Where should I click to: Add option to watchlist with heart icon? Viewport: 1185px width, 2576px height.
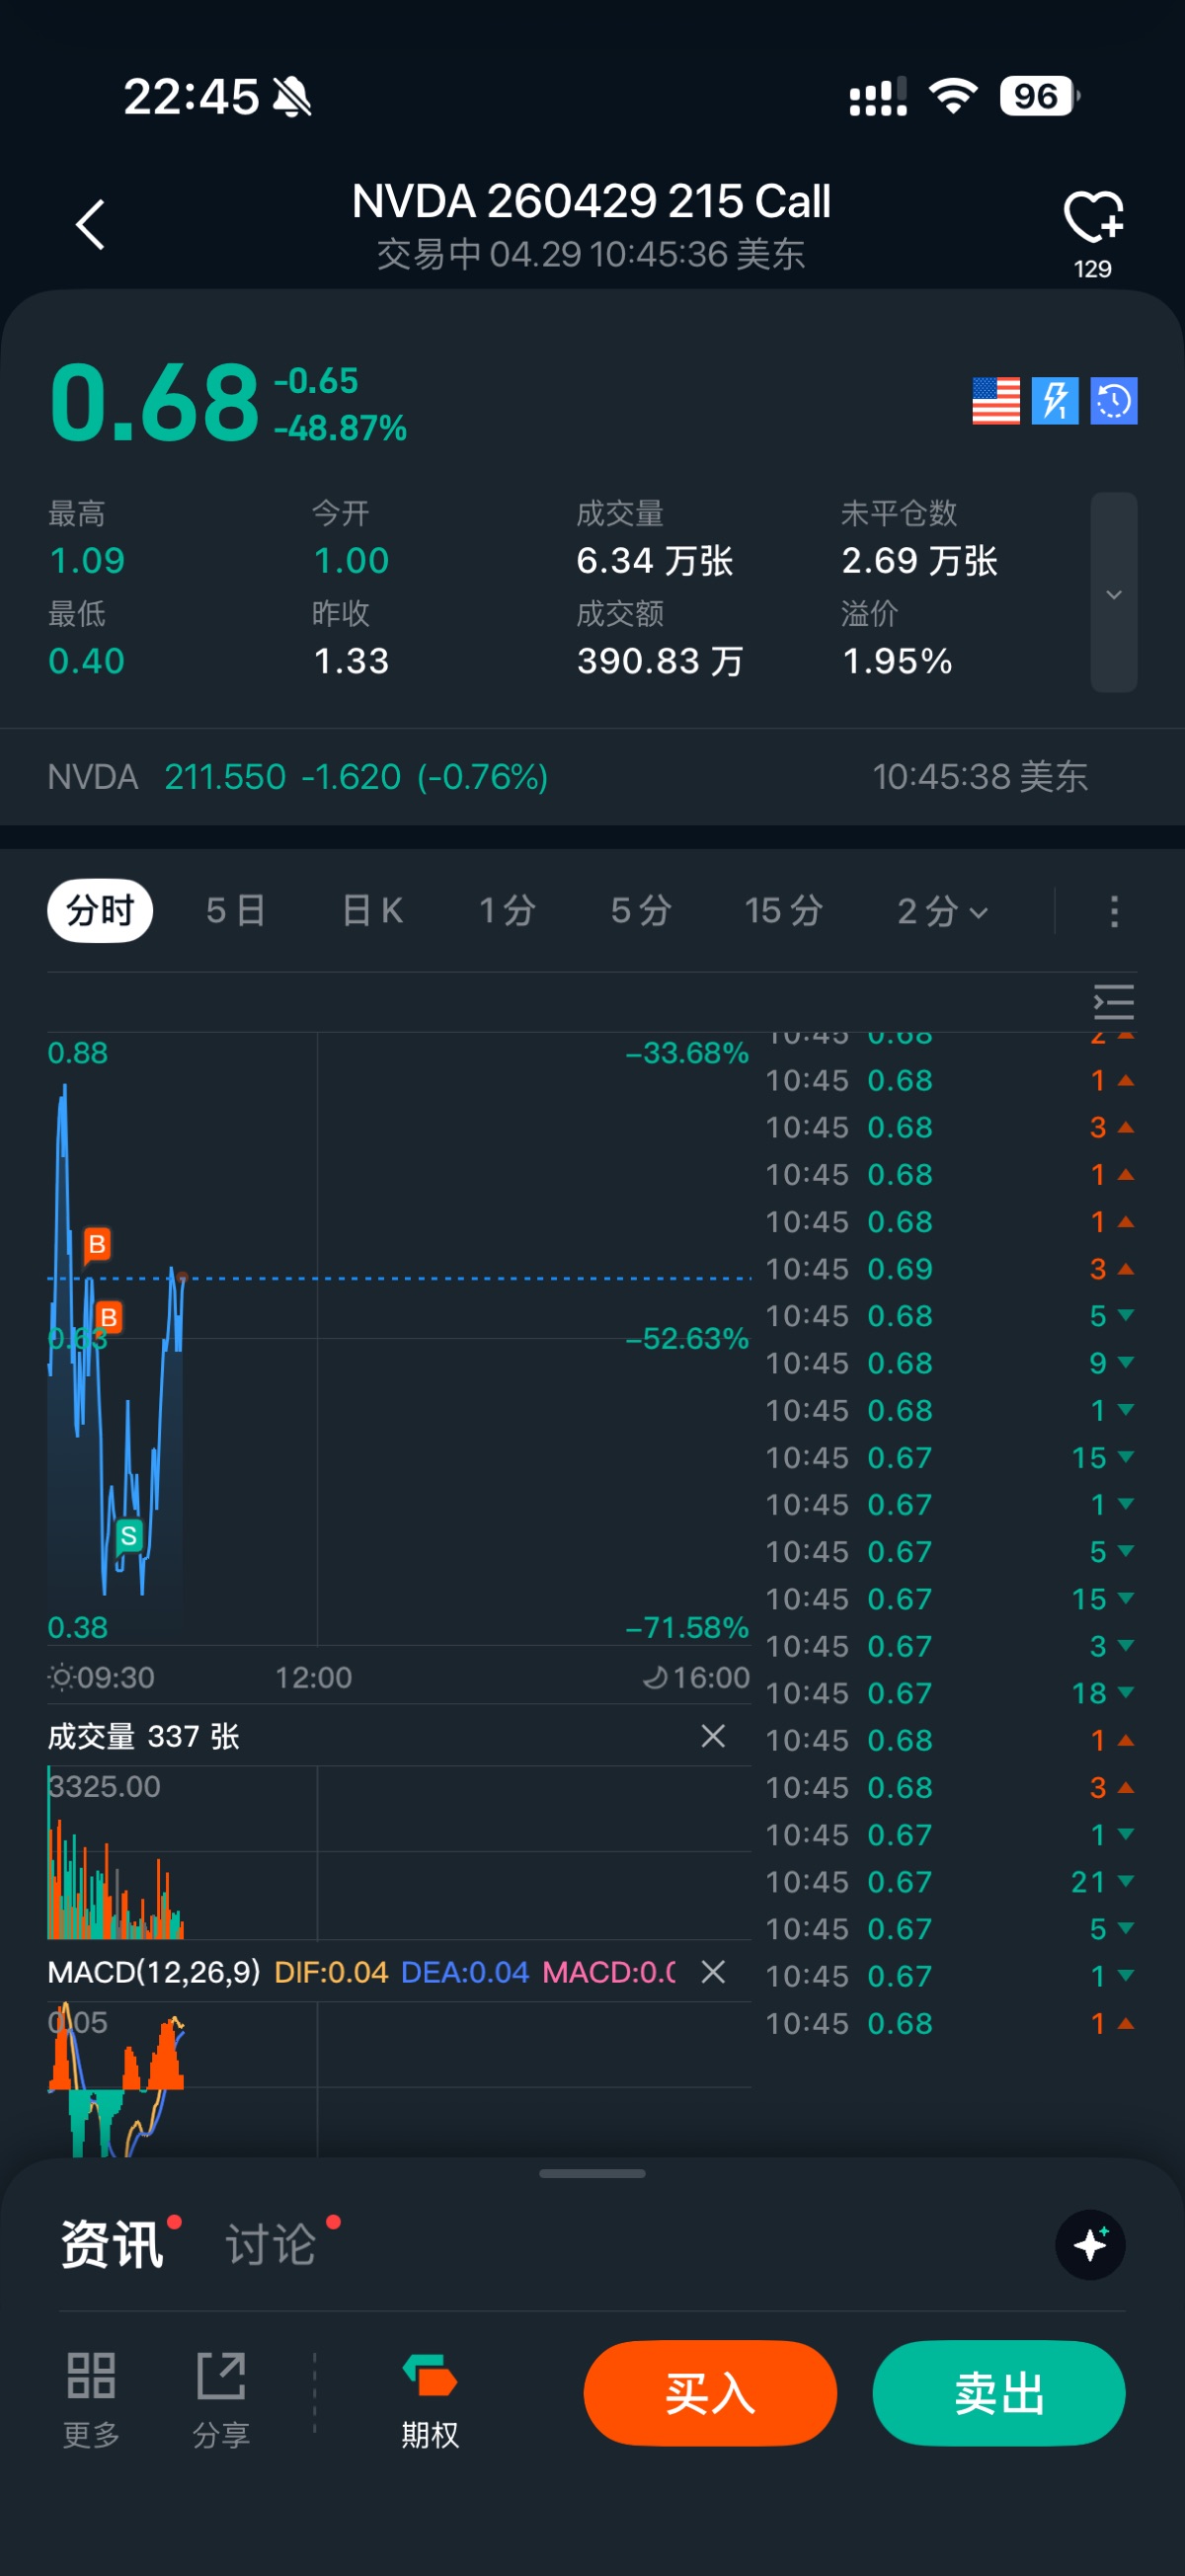1093,216
